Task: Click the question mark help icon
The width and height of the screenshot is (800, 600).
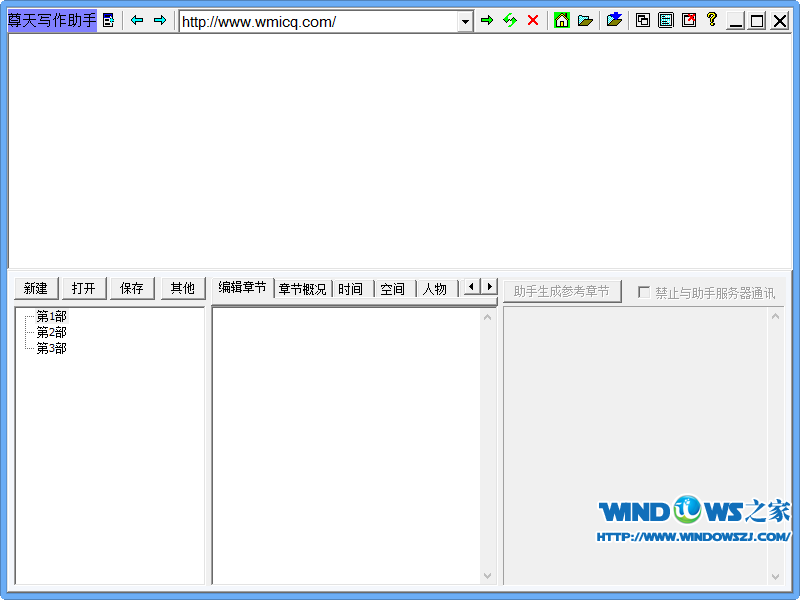Action: coord(712,19)
